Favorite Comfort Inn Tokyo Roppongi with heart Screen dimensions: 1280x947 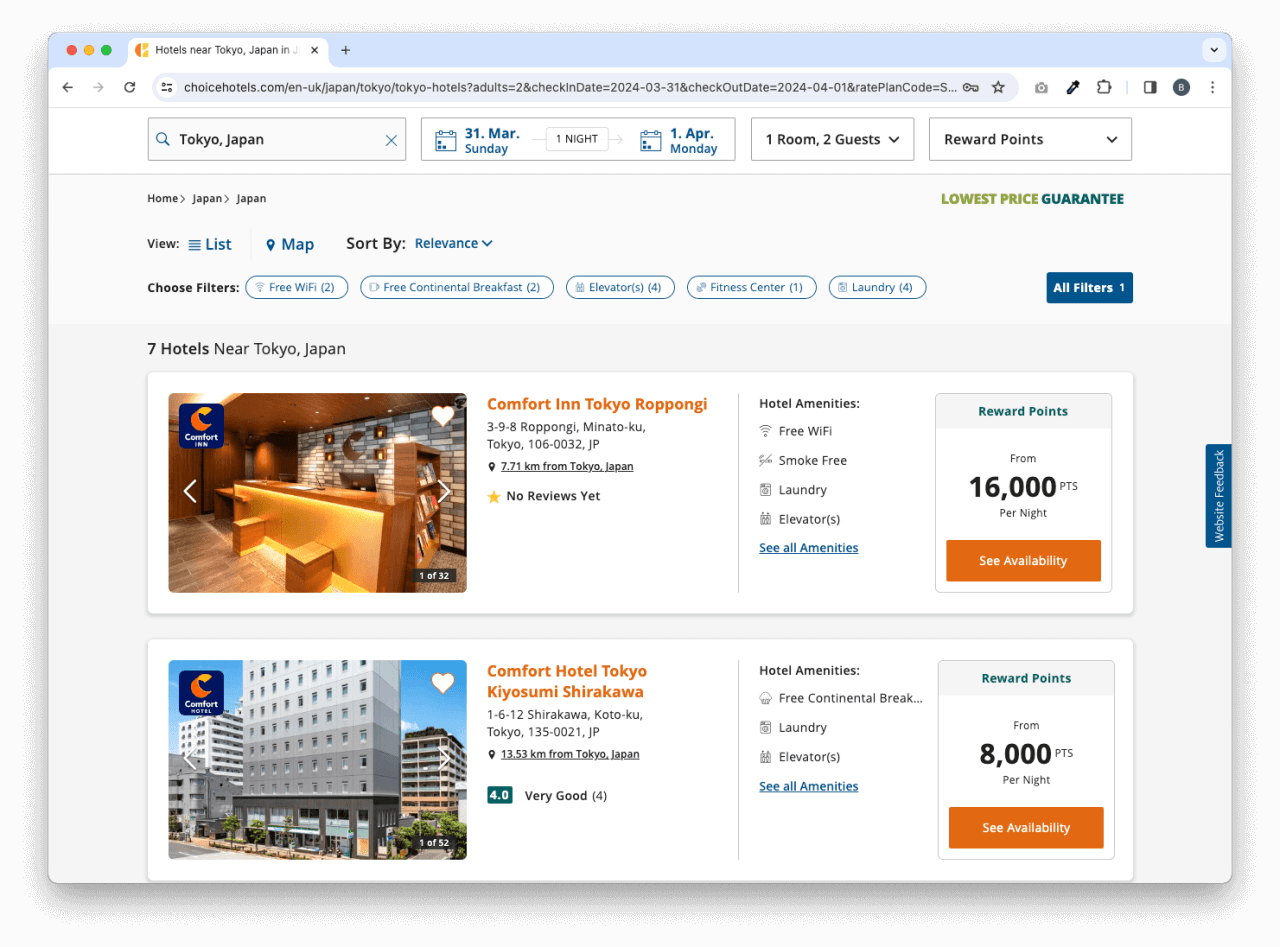click(443, 416)
